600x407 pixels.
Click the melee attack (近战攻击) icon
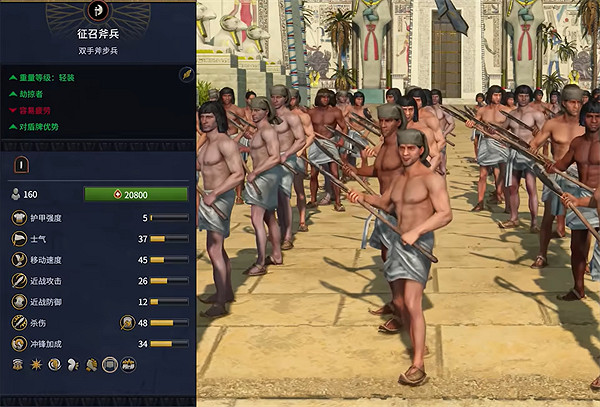point(19,281)
